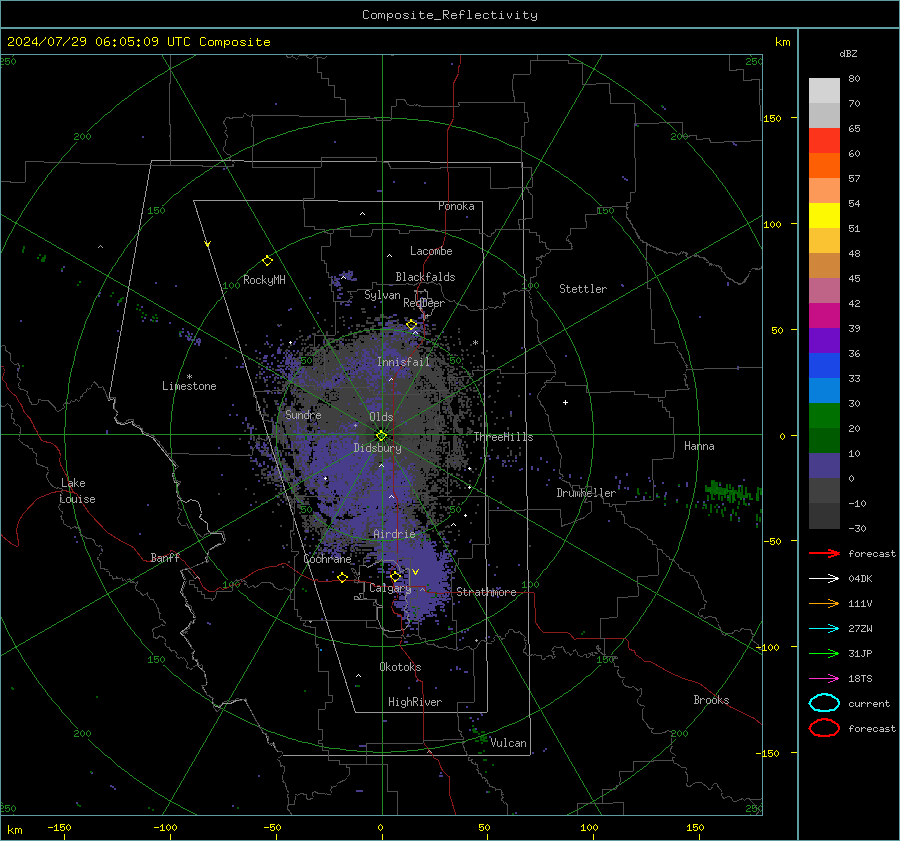Click the Sylvan label
The width and height of the screenshot is (900, 841).
pyautogui.click(x=382, y=295)
